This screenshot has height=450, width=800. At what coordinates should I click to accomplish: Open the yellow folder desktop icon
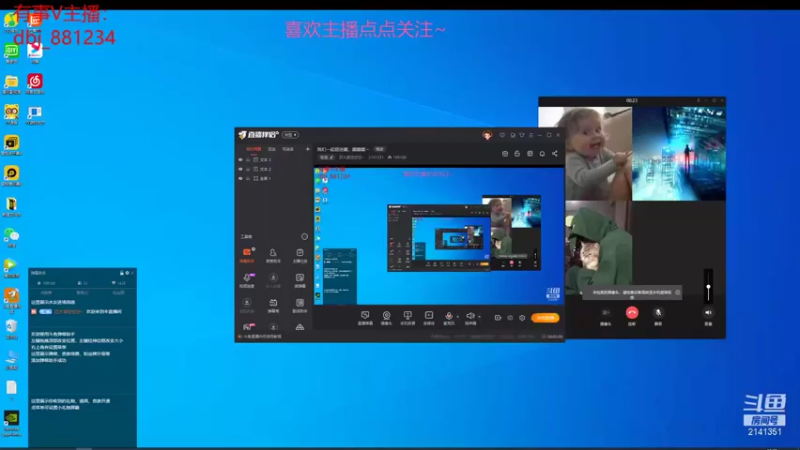[11, 84]
